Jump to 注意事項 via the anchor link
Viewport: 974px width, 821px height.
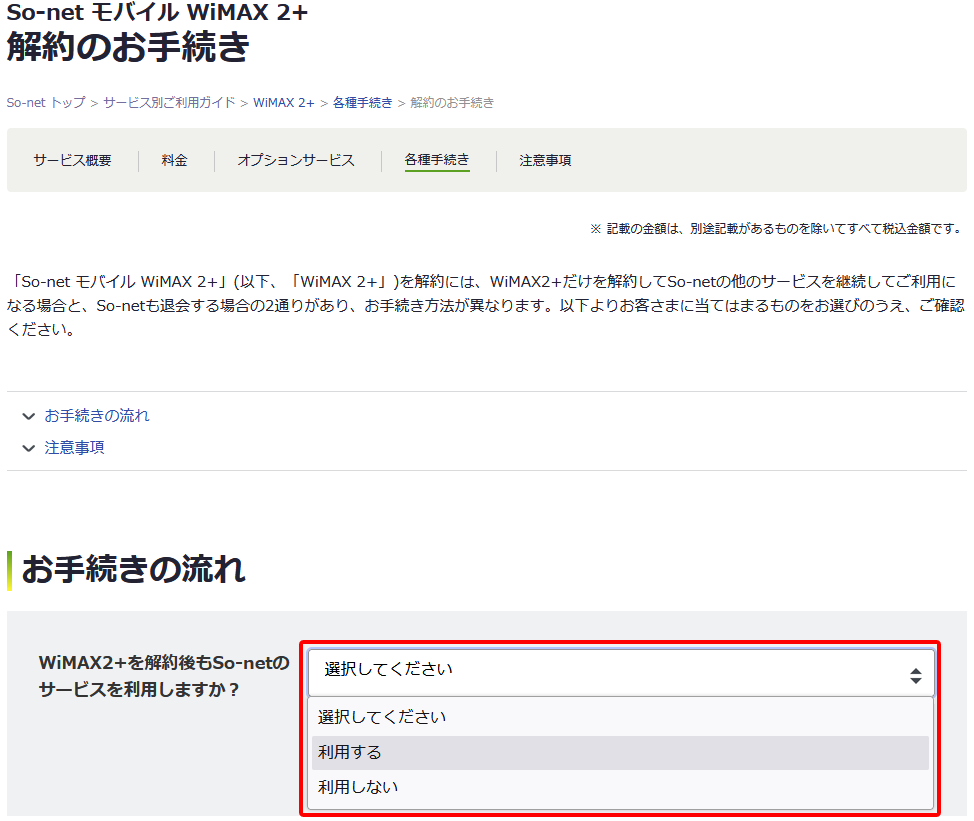point(74,448)
